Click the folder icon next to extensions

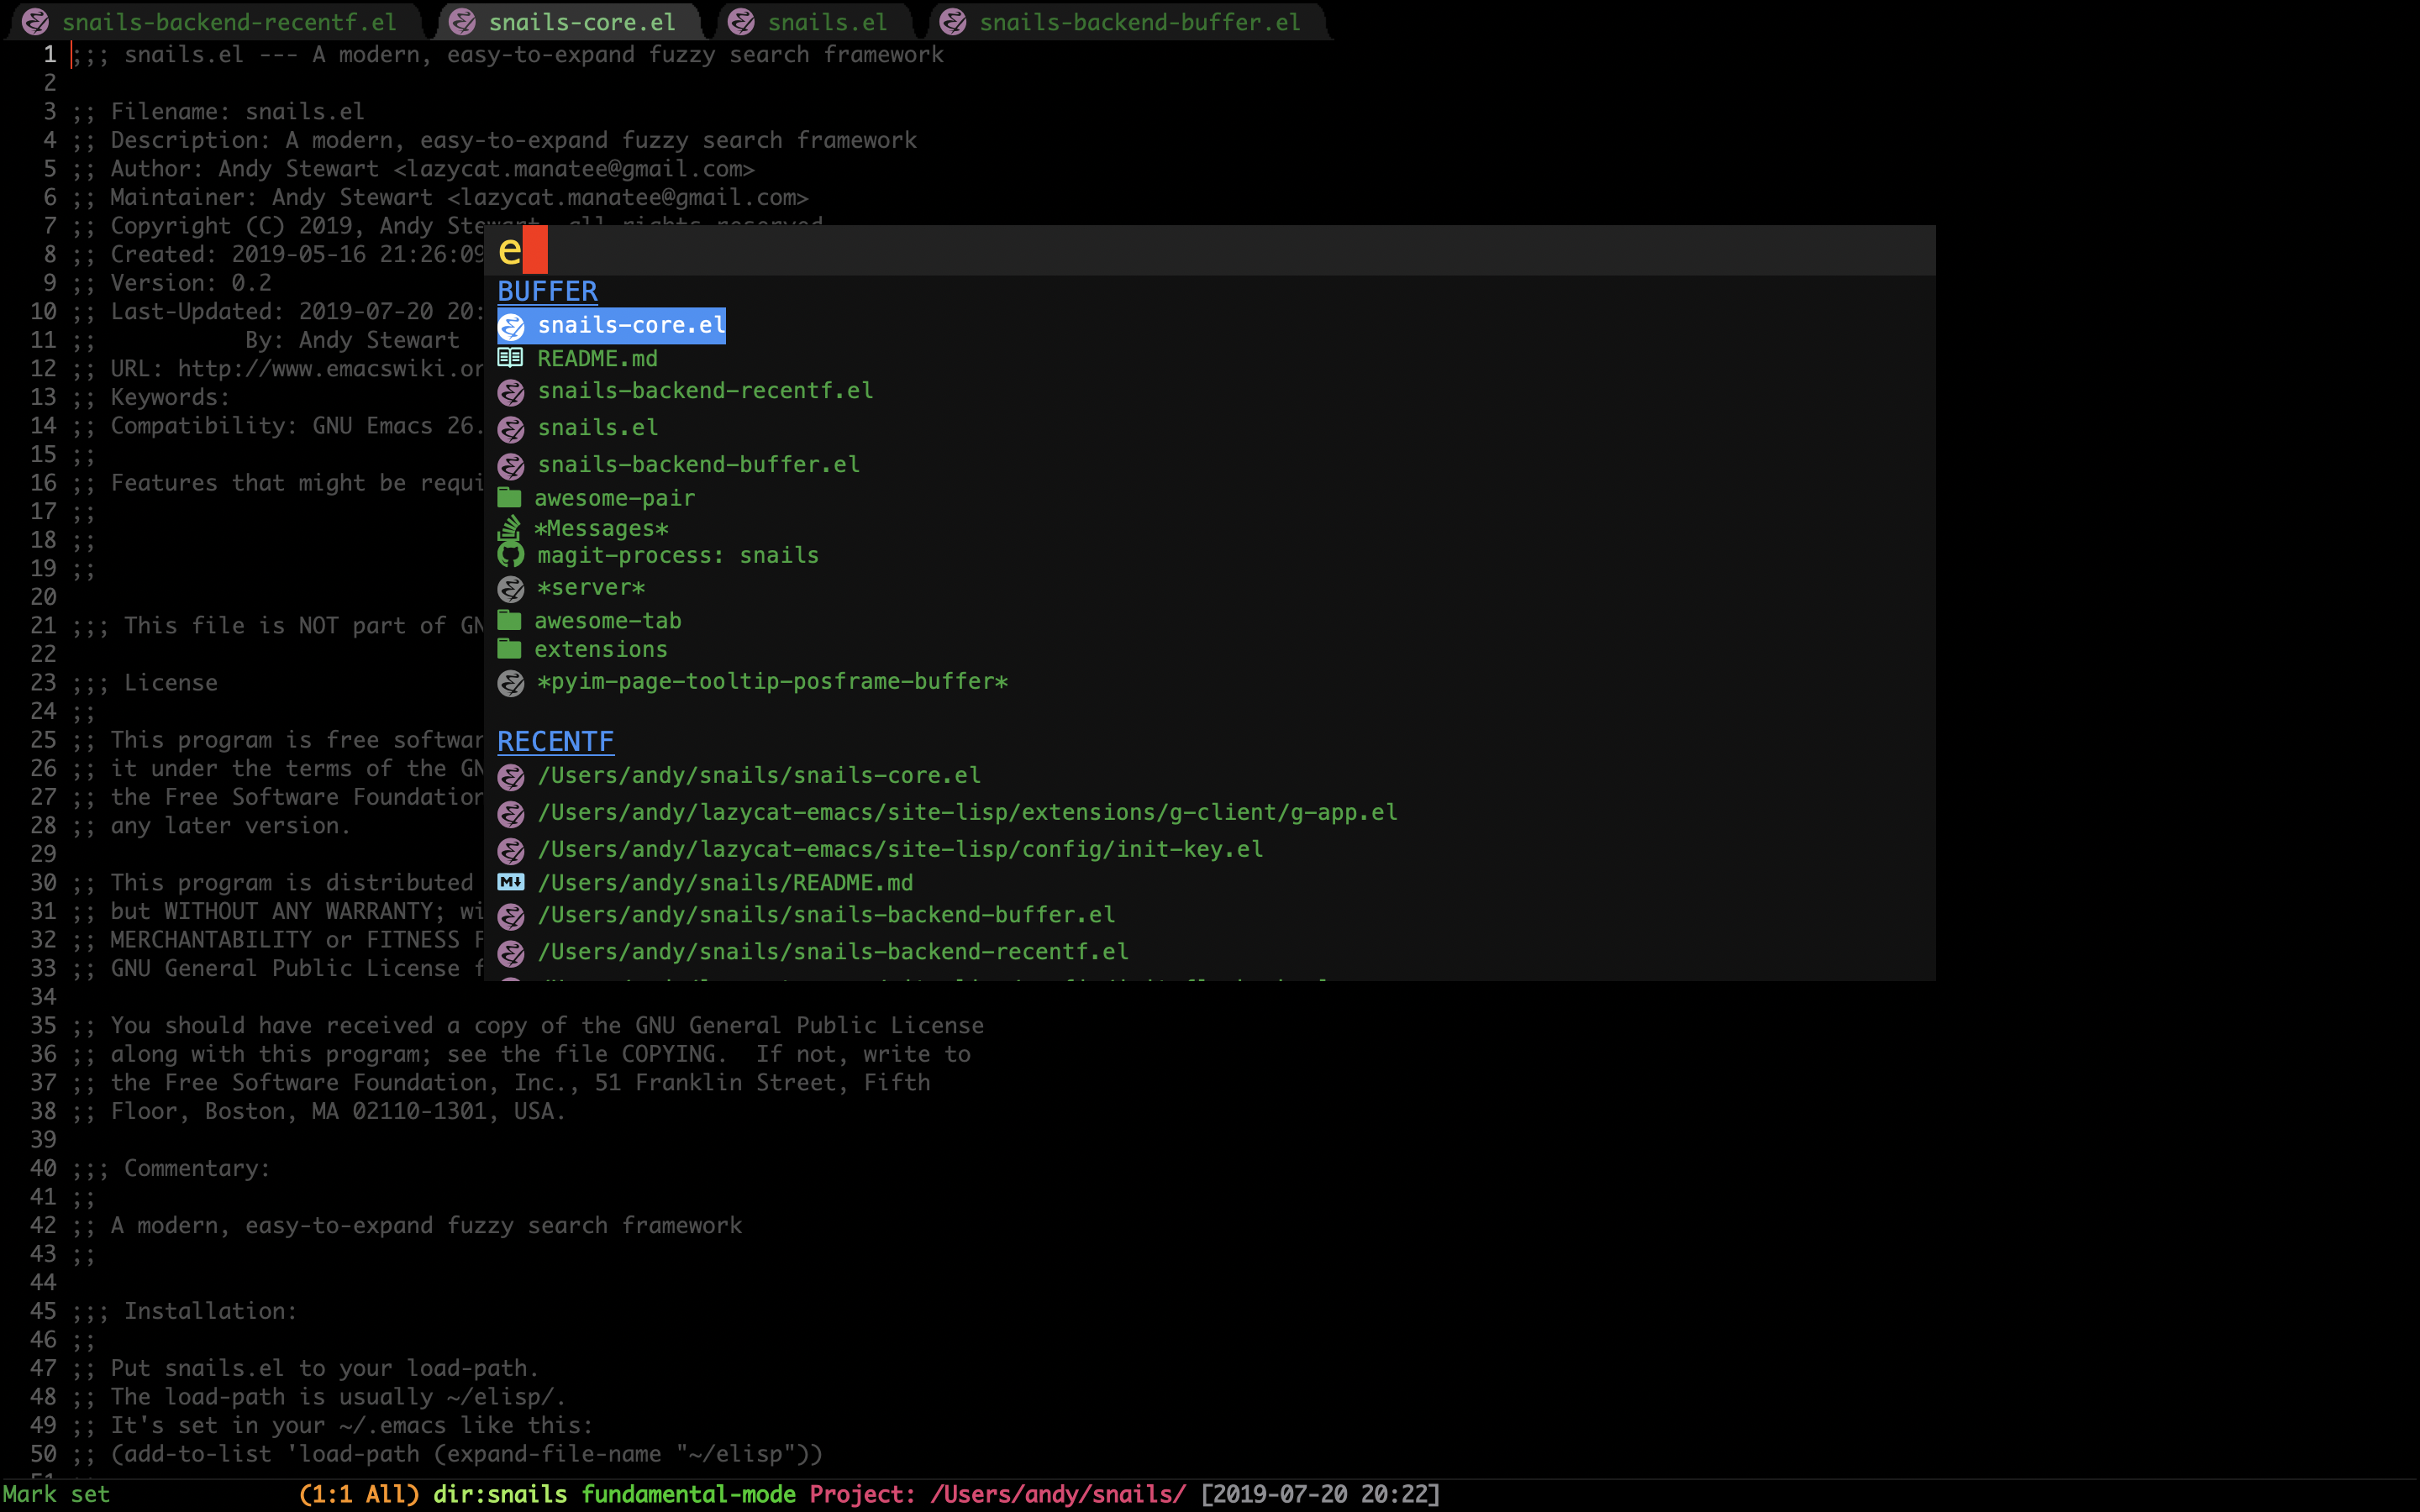click(x=510, y=649)
